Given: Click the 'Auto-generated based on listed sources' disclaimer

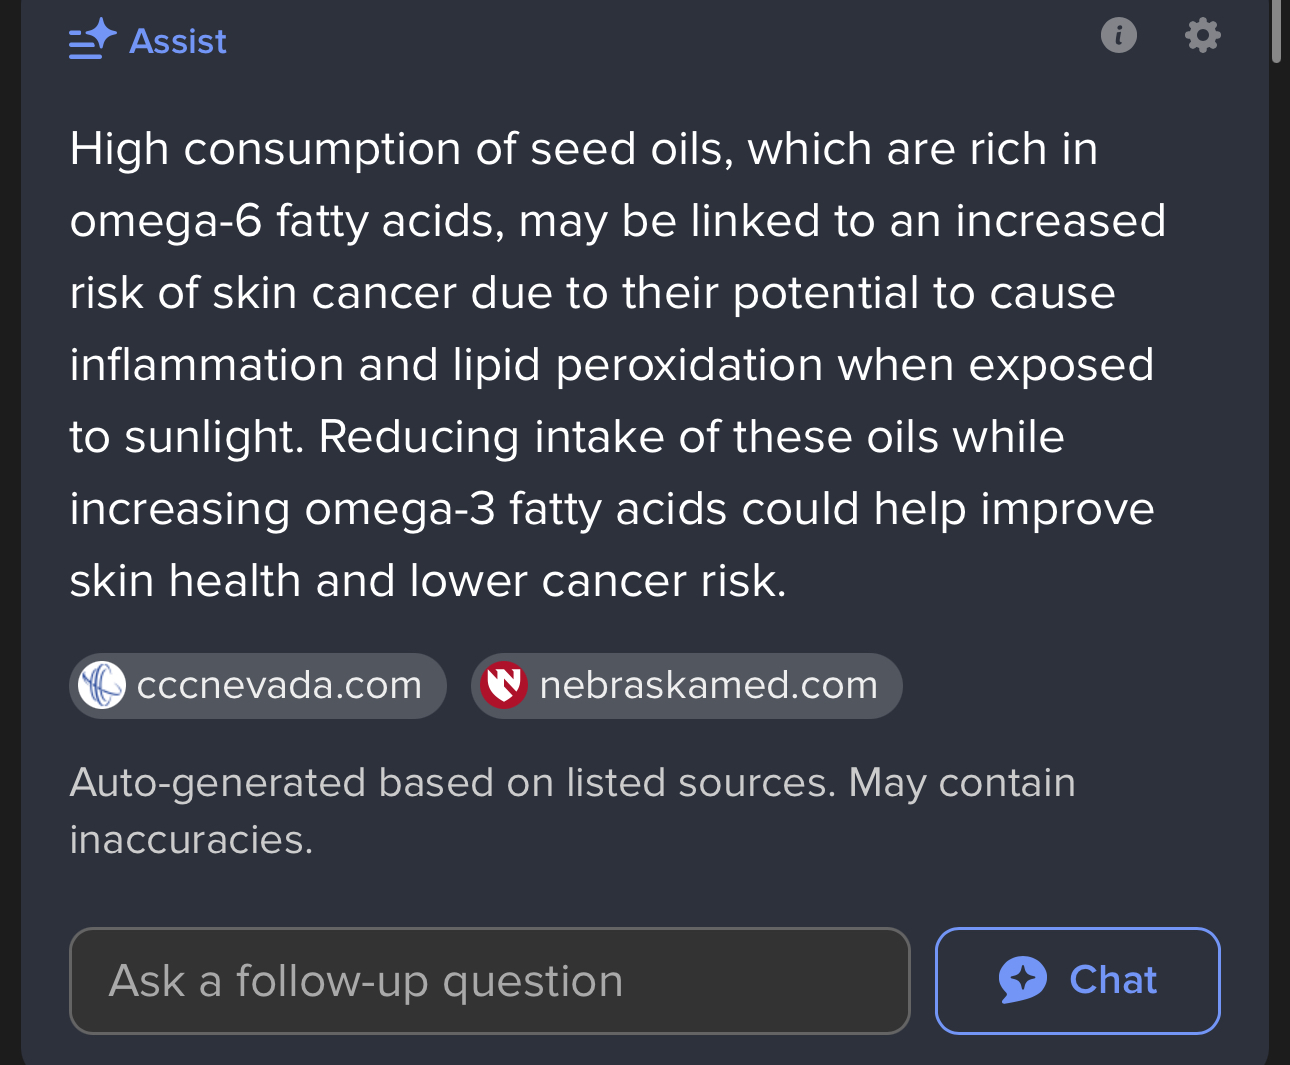Looking at the screenshot, I should pos(572,811).
